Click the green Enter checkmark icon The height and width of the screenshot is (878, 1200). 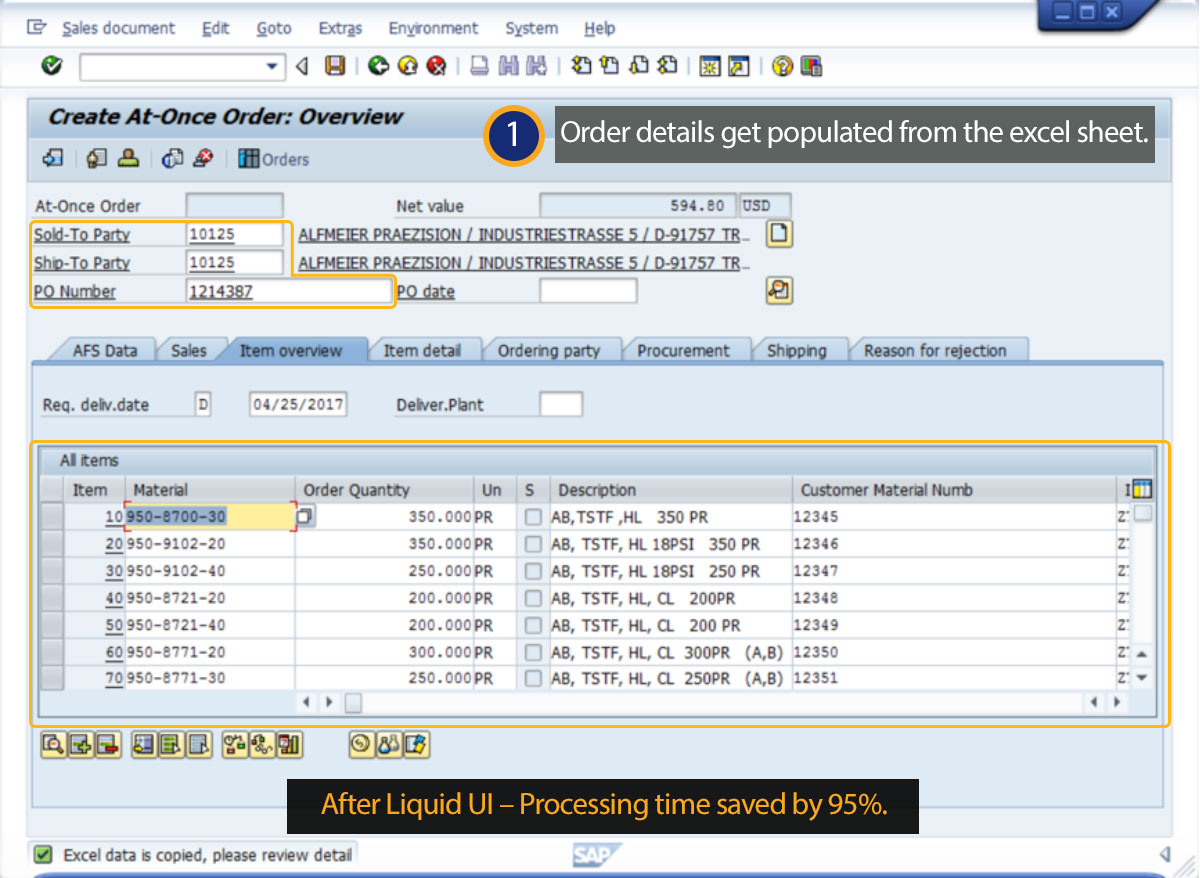coord(52,67)
